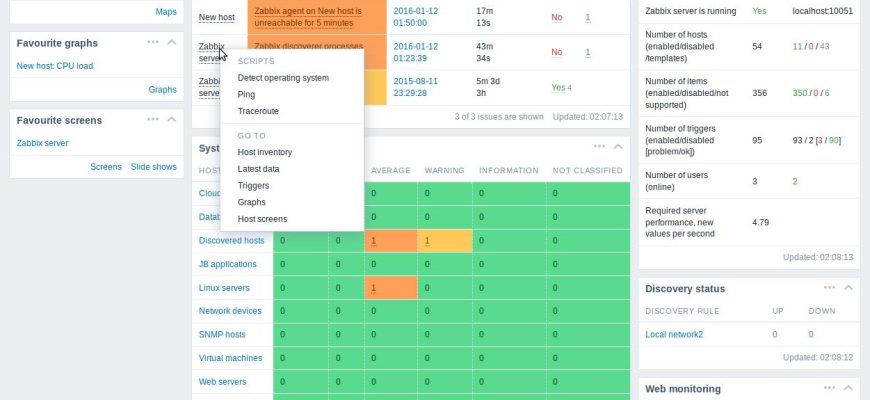Collapse the Discovery status widget
The width and height of the screenshot is (870, 400).
click(x=848, y=287)
